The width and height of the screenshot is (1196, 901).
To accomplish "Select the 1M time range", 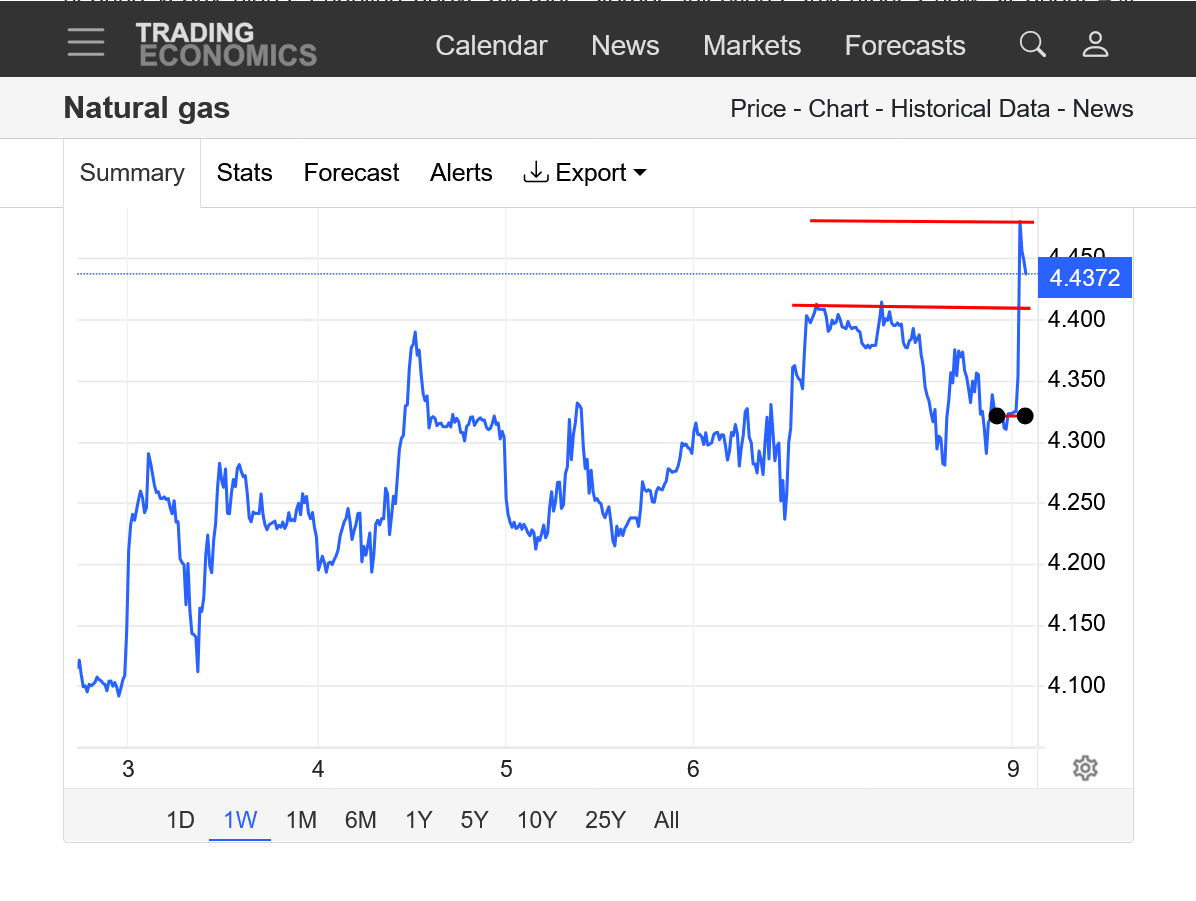I will pos(301,820).
